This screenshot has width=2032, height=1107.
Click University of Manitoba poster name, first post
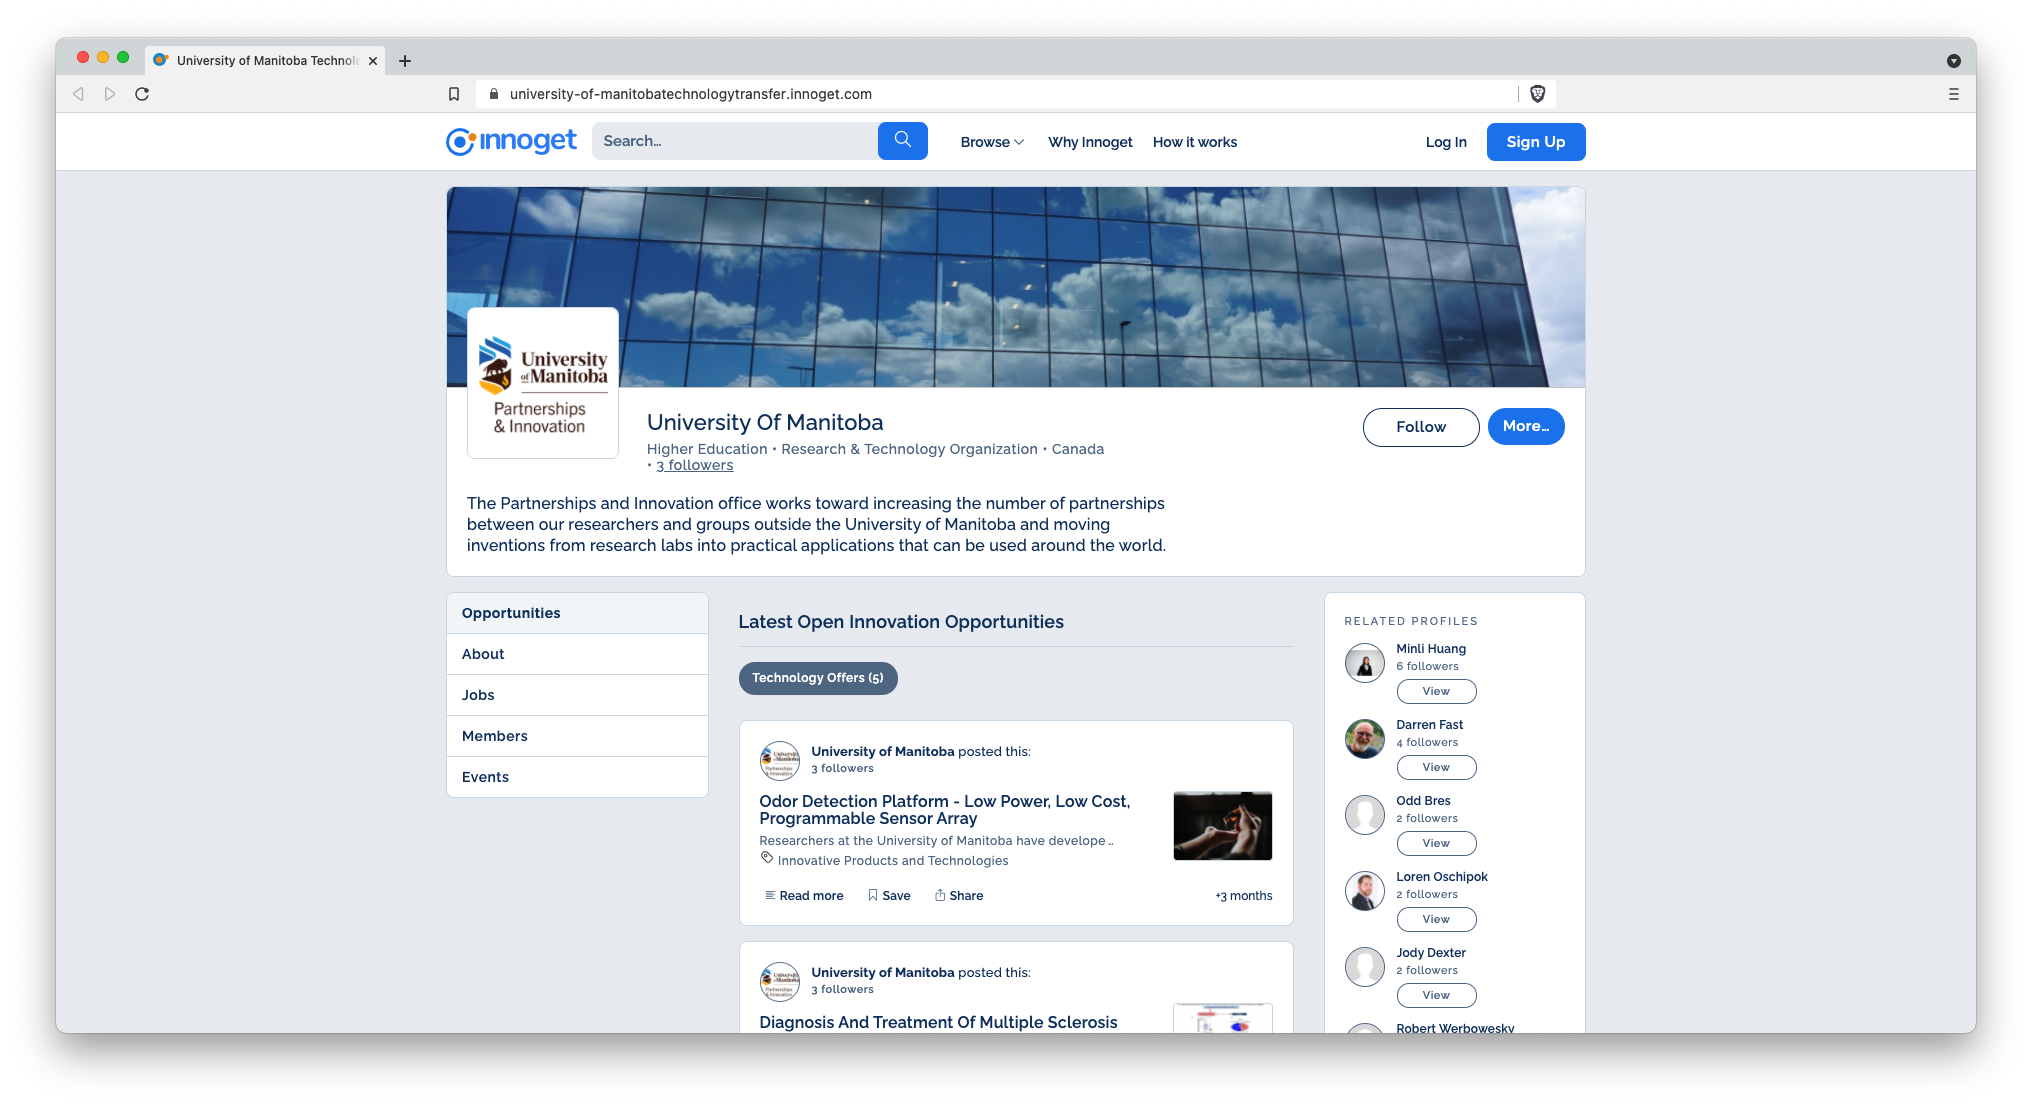point(882,752)
